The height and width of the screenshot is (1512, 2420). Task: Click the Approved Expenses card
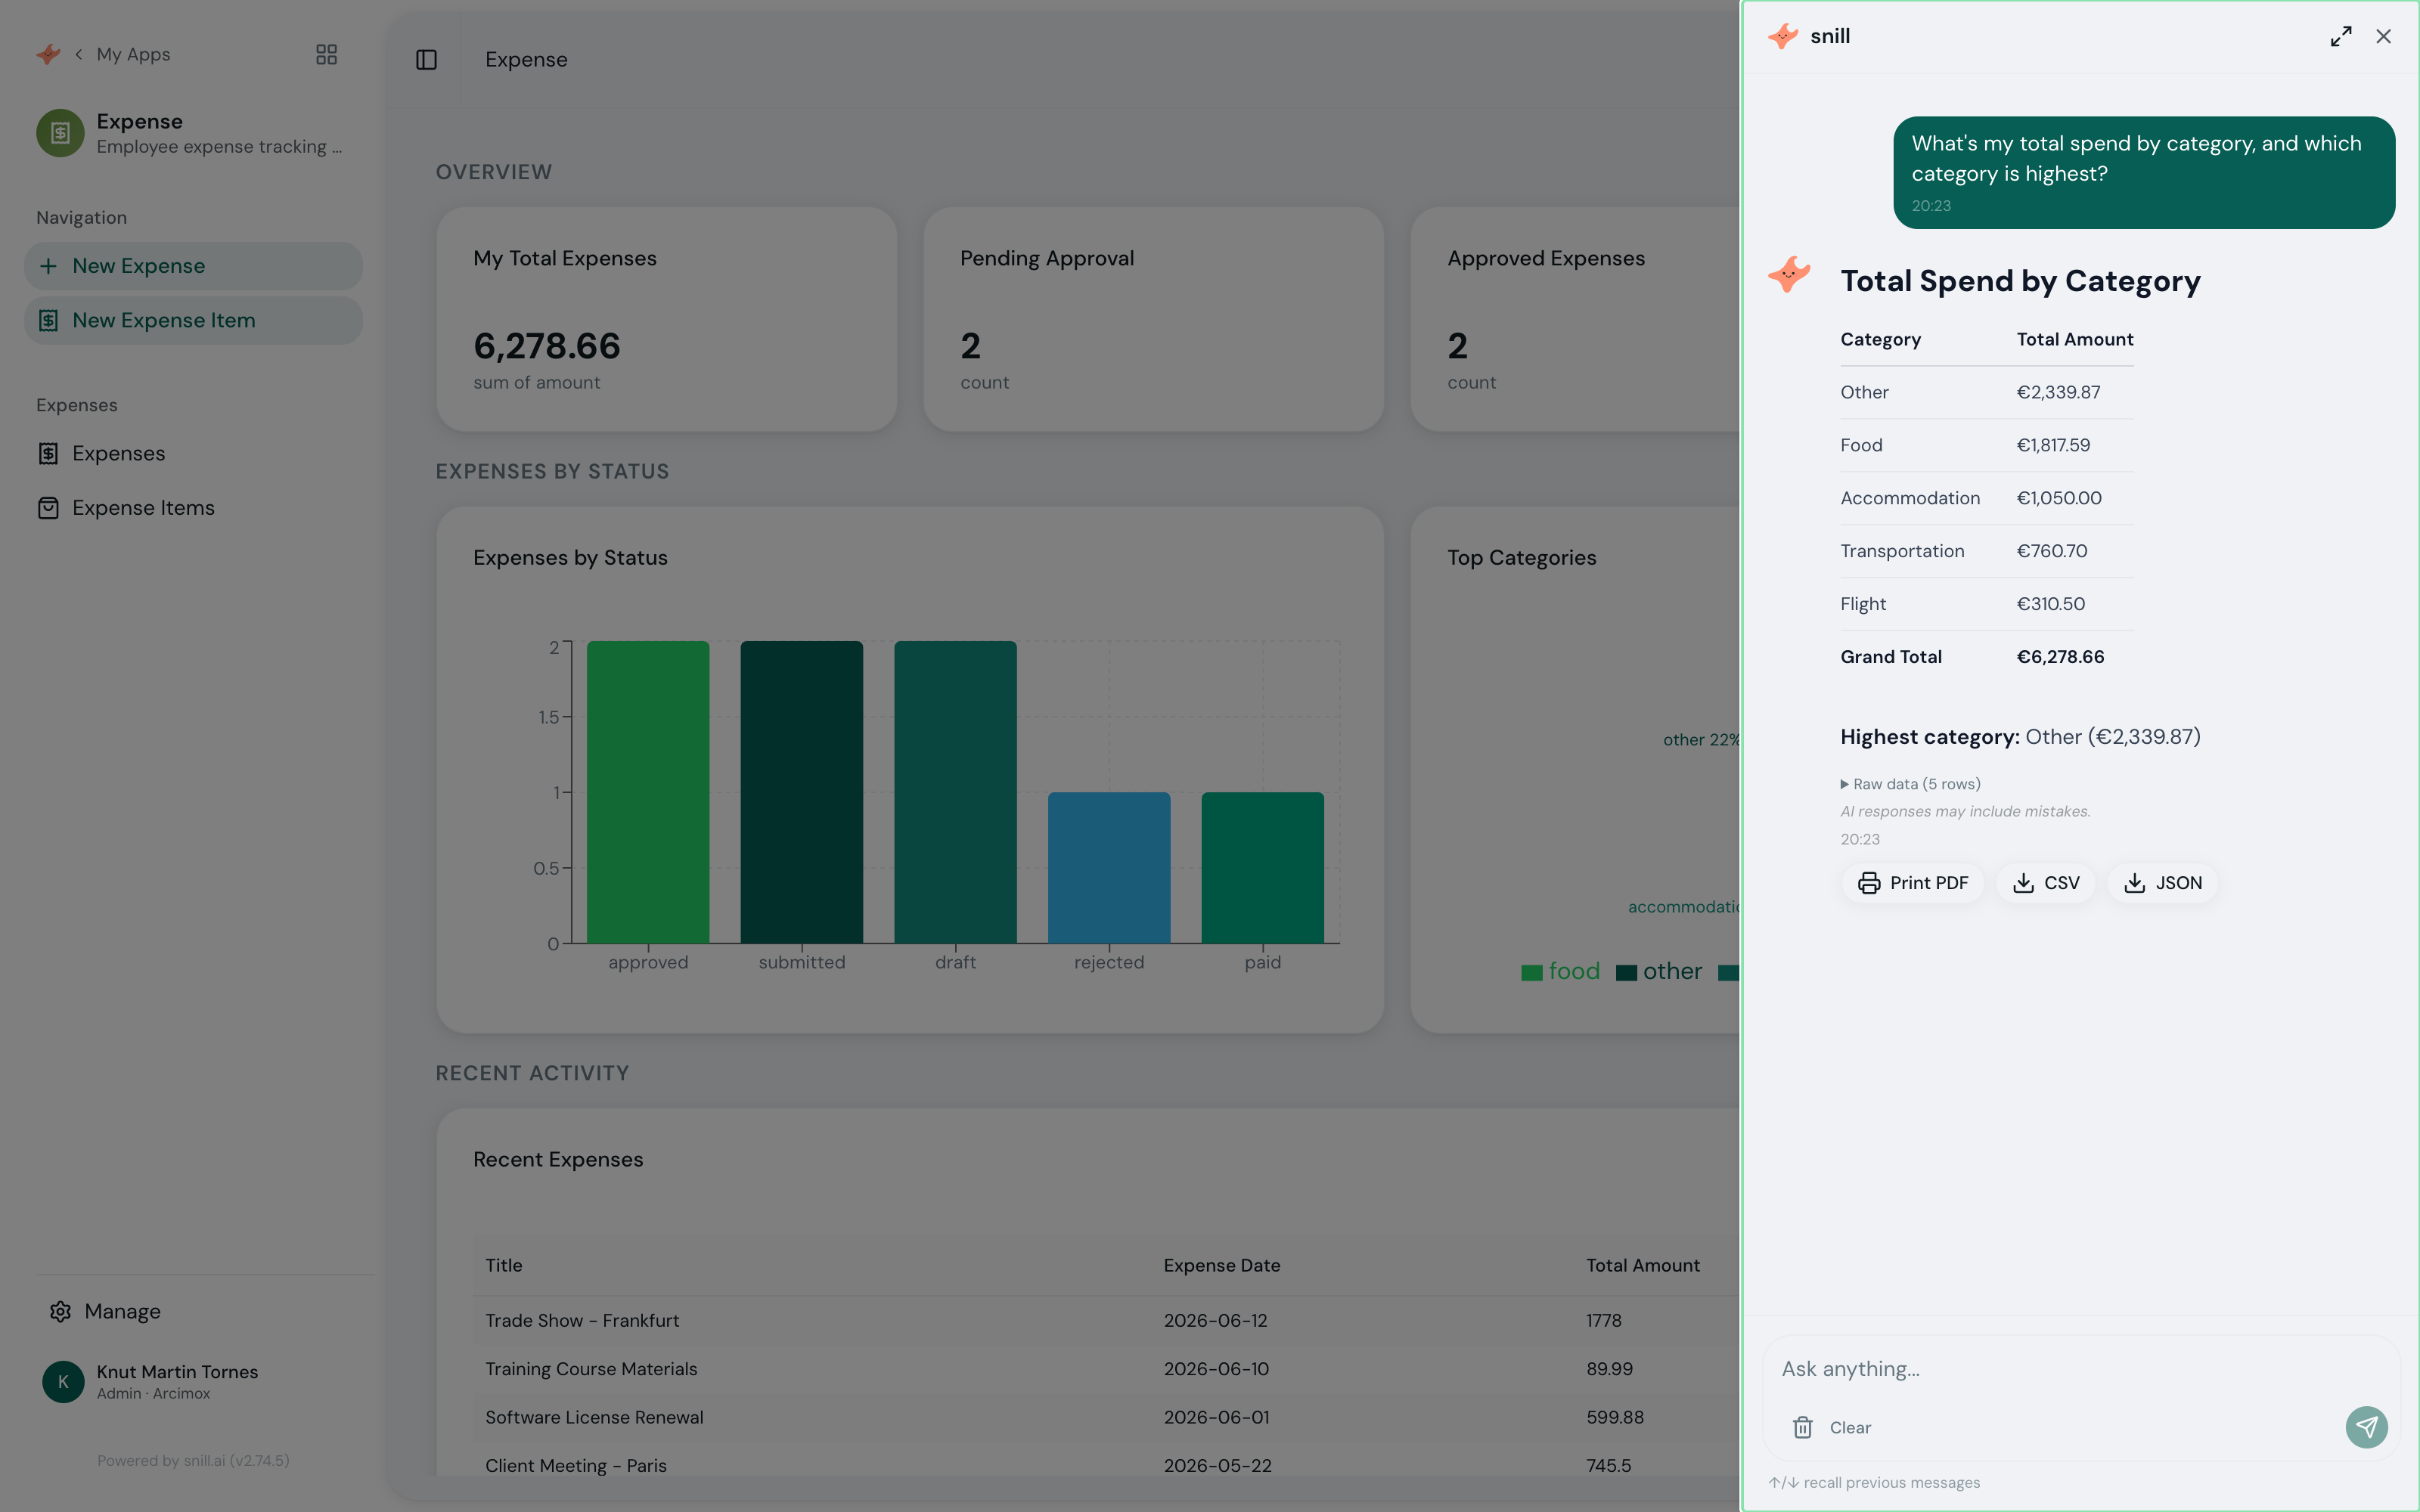(x=1575, y=319)
